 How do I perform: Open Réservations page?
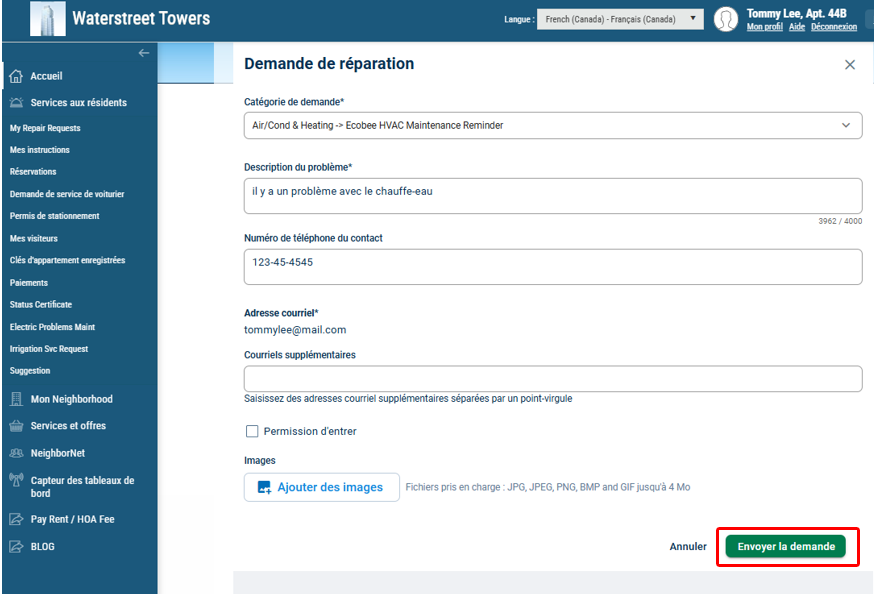pyautogui.click(x=33, y=172)
